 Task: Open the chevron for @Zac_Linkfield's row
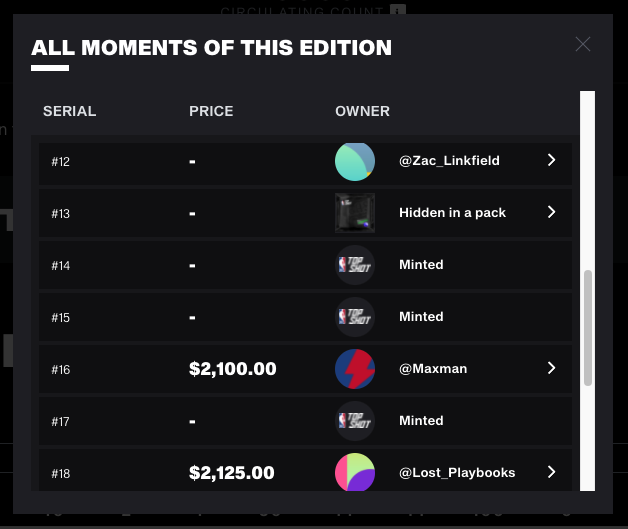pyautogui.click(x=552, y=160)
